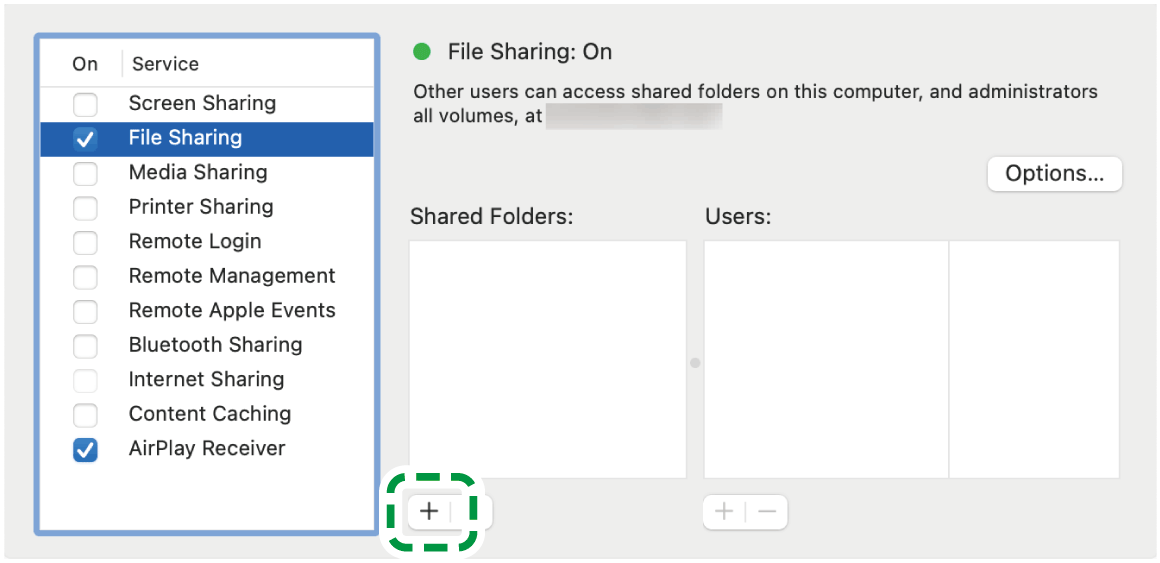The height and width of the screenshot is (563, 1160).
Task: Click the empty Shared Folders list area
Action: pos(547,358)
